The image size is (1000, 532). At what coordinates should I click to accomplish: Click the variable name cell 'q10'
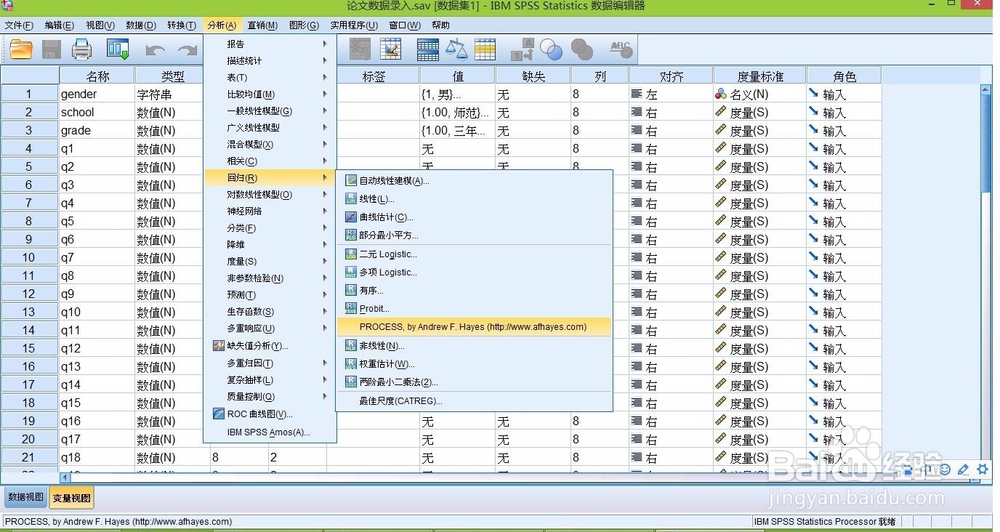pos(97,312)
